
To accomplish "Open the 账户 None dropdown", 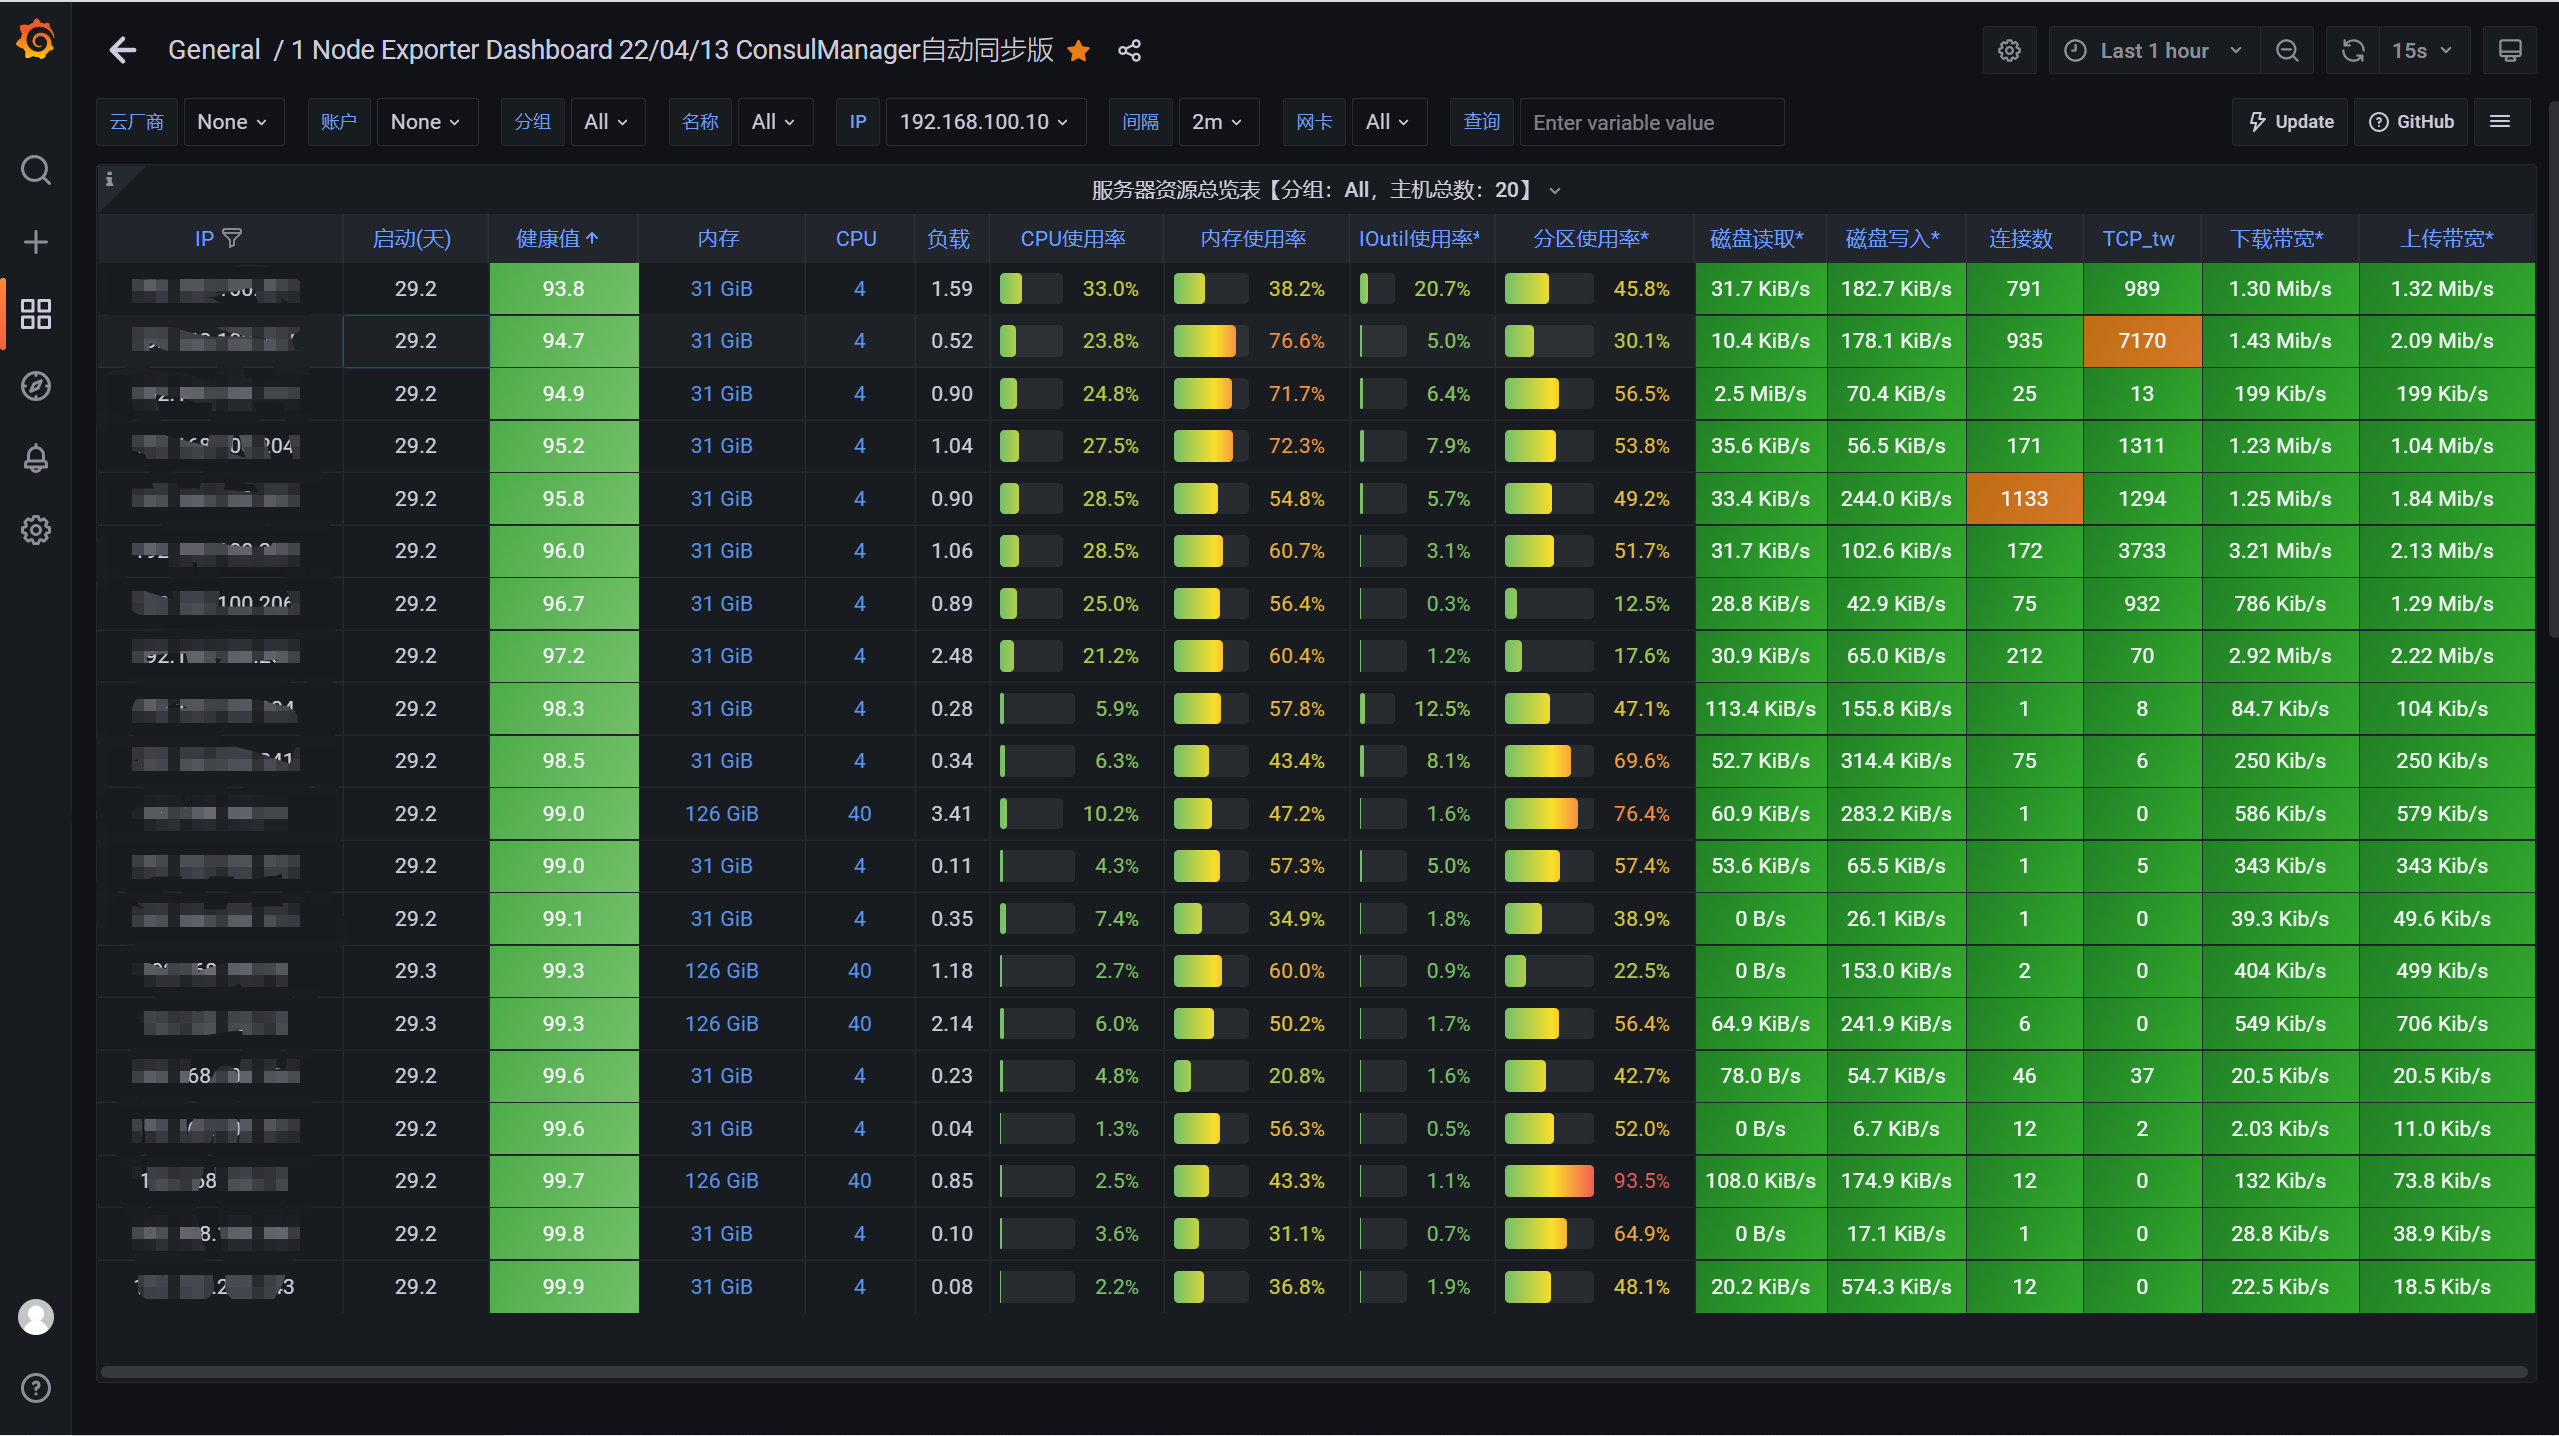I will [426, 122].
